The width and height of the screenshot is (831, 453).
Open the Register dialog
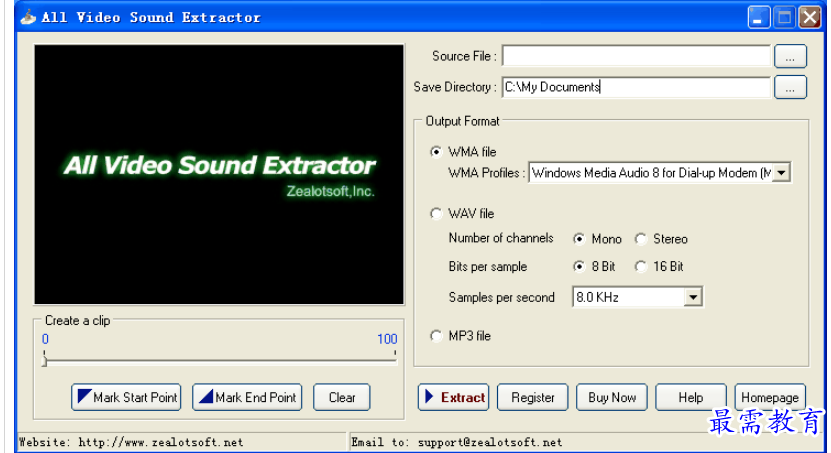[533, 397]
